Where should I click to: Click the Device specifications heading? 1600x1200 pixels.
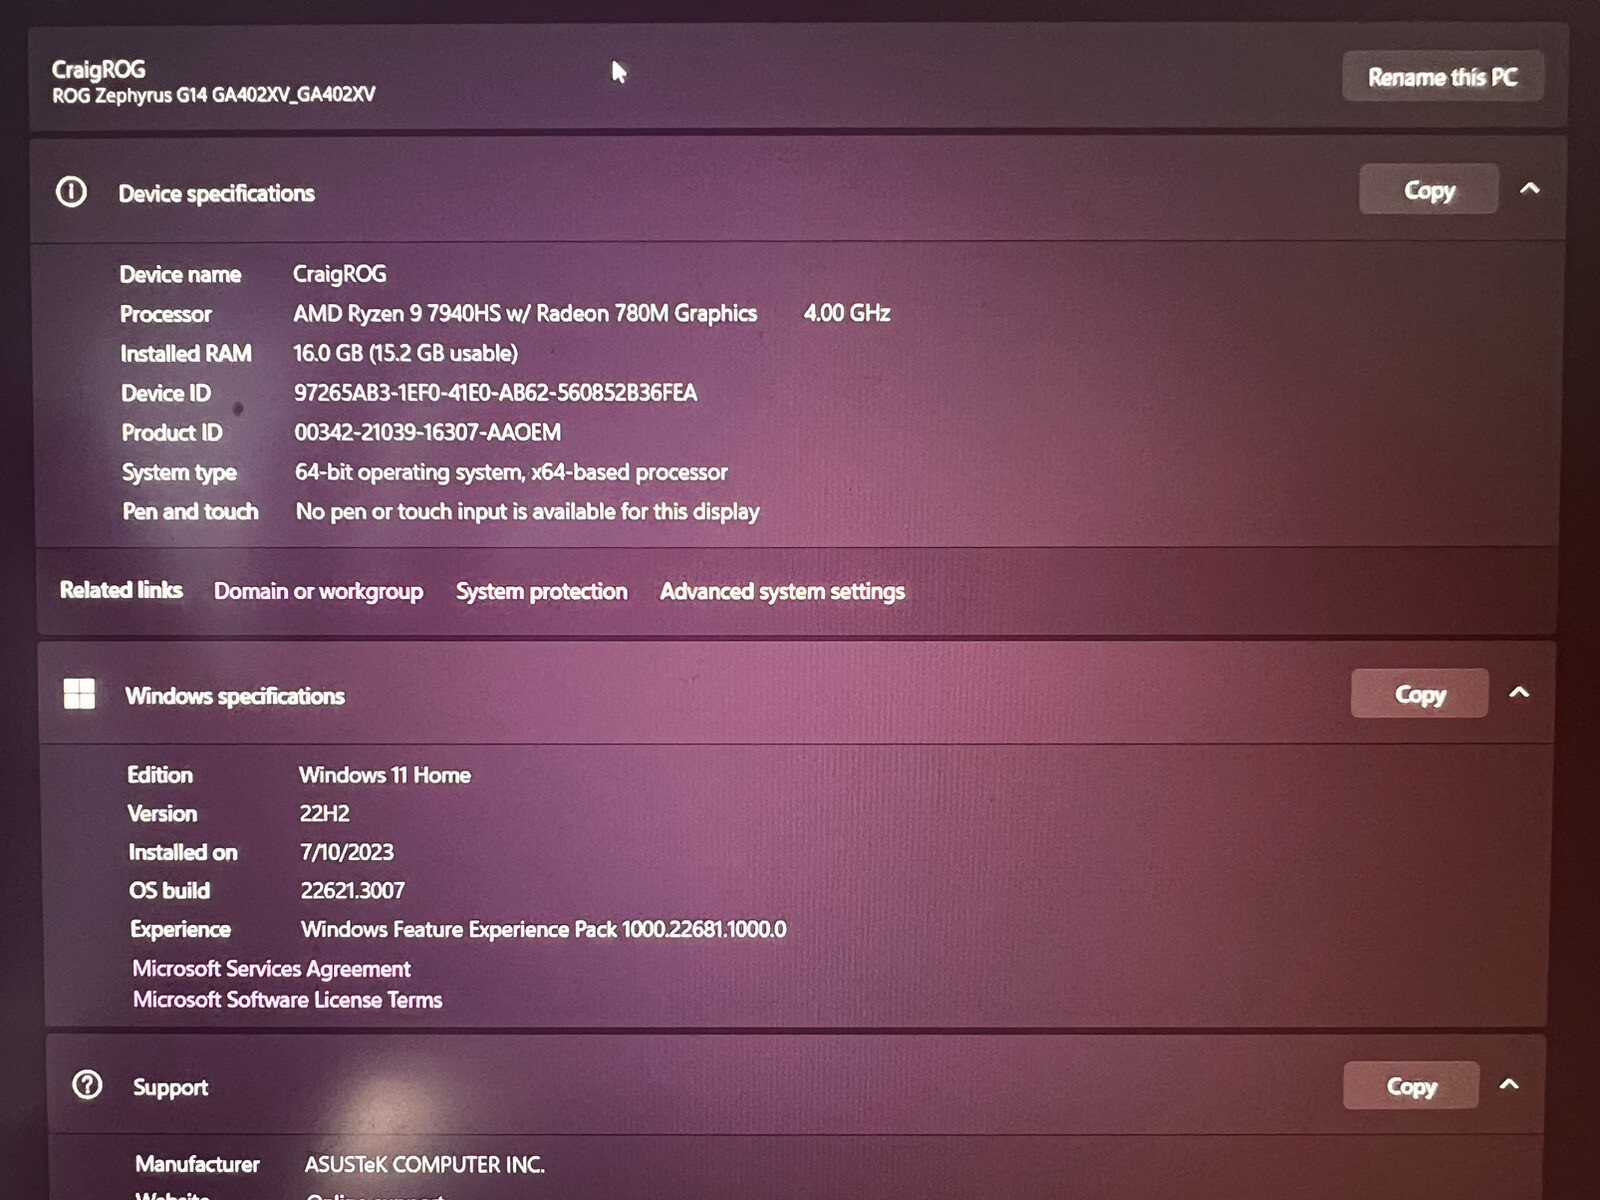[216, 193]
